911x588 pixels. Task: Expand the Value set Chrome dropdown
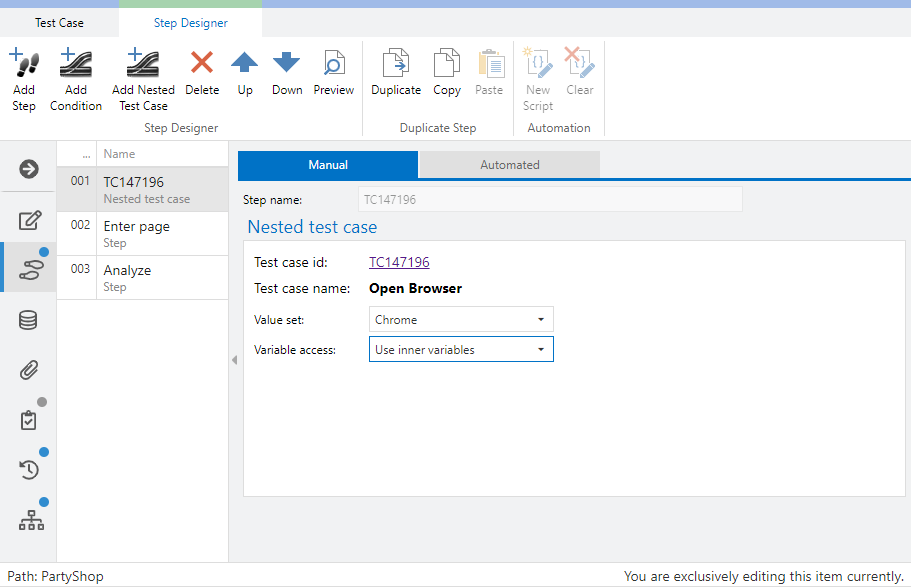click(460, 320)
